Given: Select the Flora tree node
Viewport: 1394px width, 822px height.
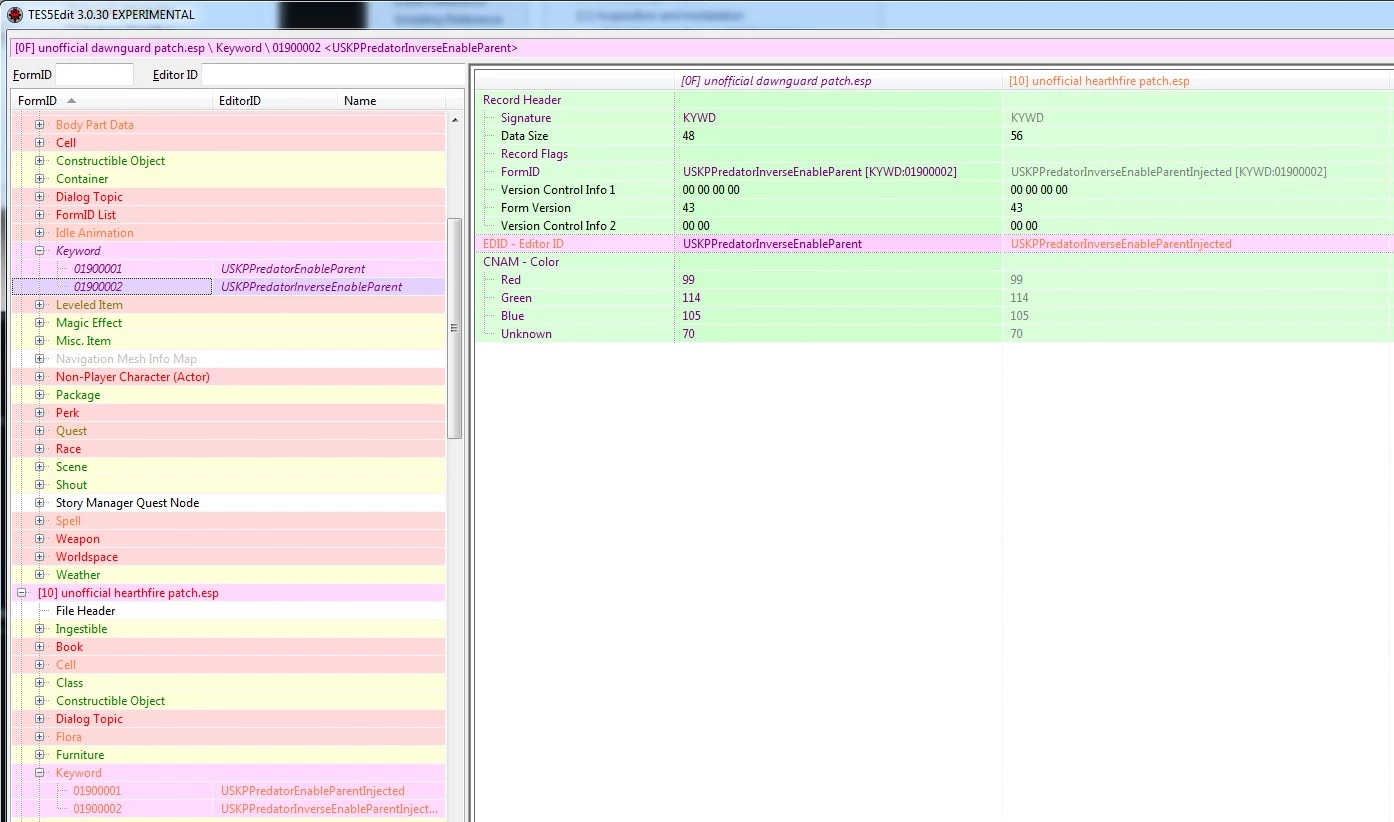Looking at the screenshot, I should point(69,737).
